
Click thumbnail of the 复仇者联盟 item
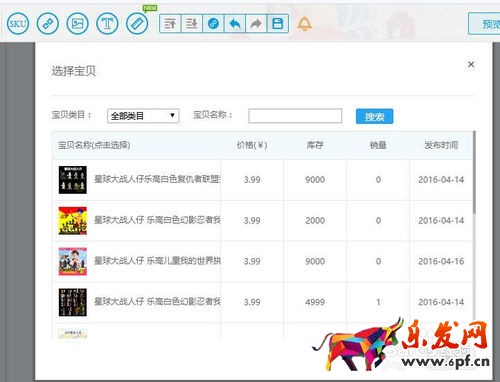73,180
